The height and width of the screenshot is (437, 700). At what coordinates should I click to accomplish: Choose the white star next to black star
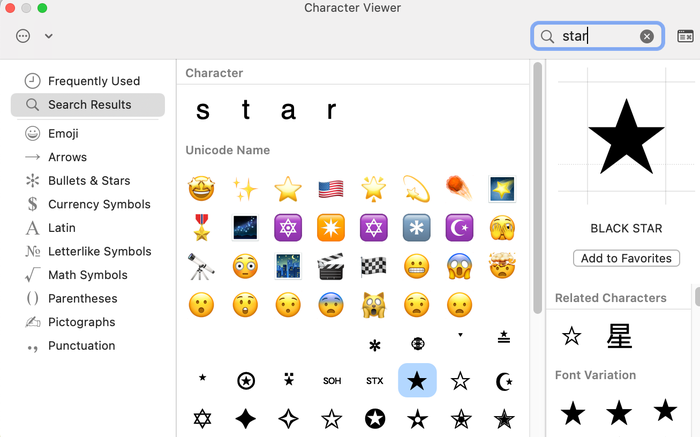click(460, 381)
